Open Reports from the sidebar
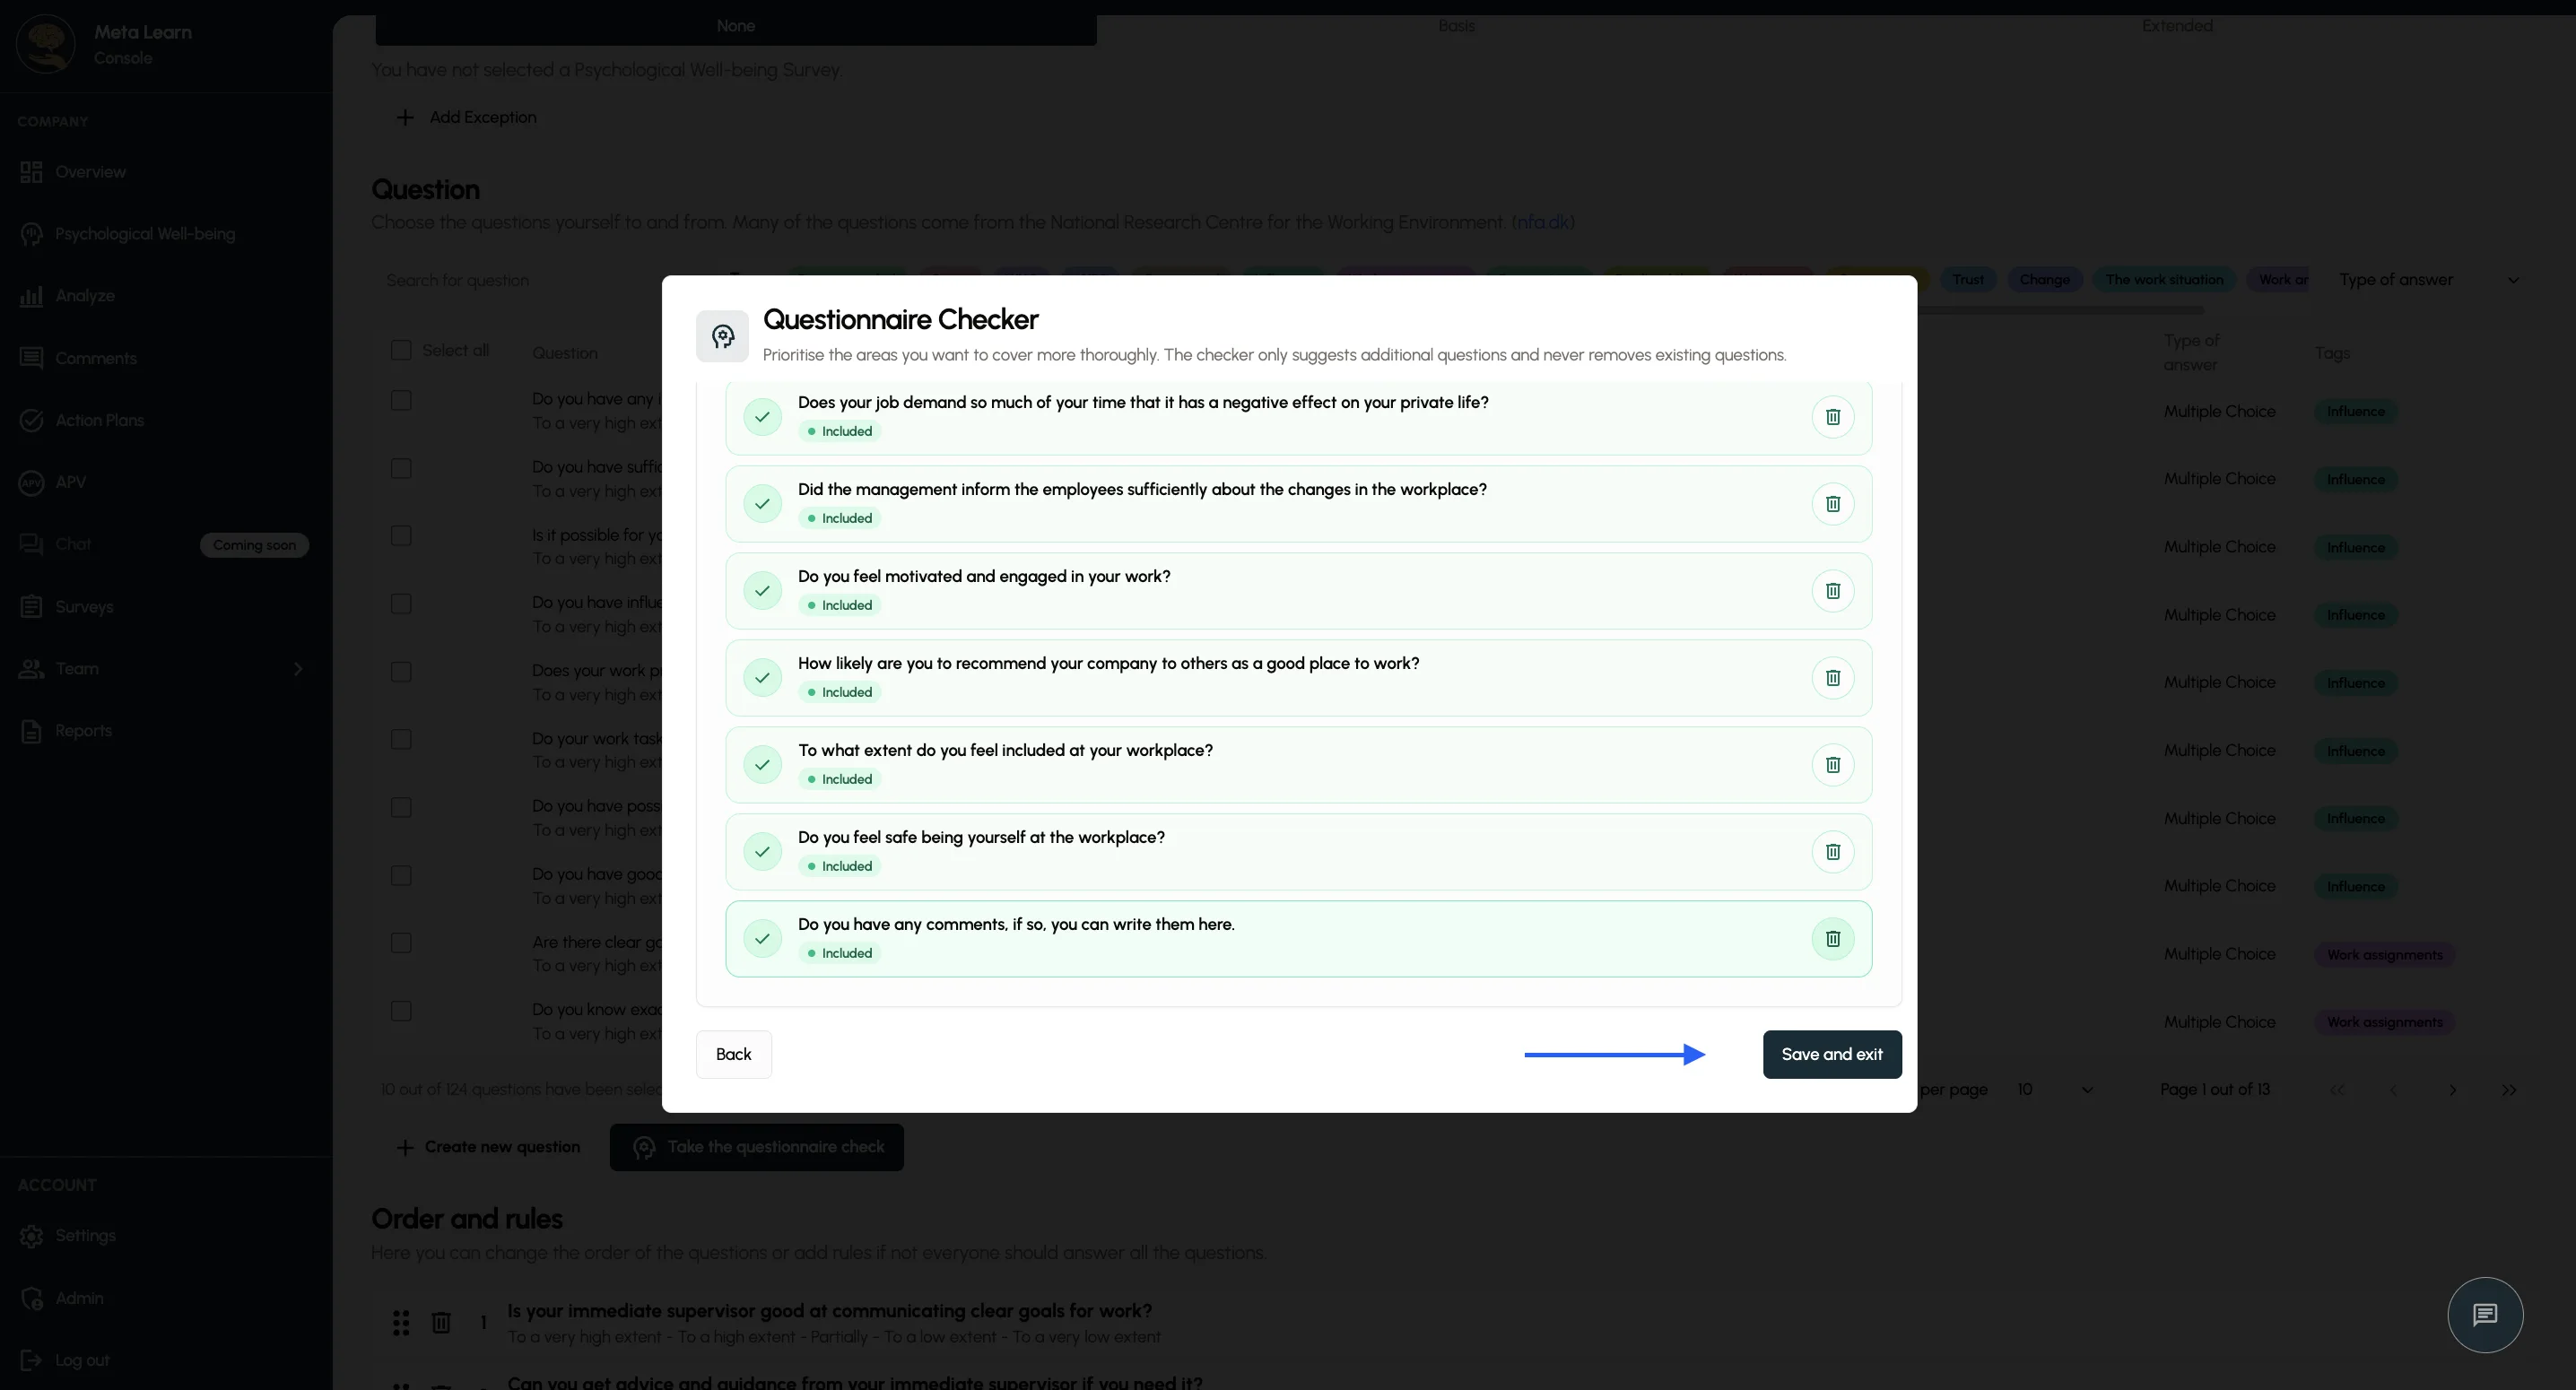Screen dimensions: 2576x1390 (83, 731)
